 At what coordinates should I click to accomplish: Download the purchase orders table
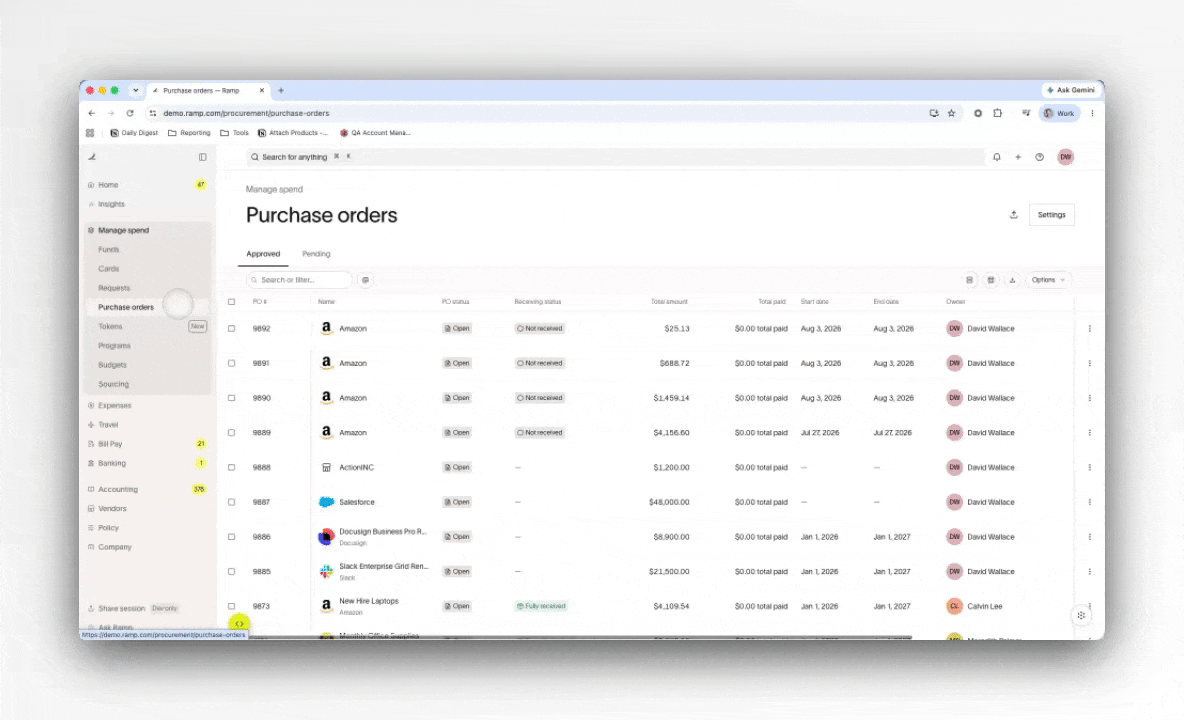click(x=1012, y=280)
